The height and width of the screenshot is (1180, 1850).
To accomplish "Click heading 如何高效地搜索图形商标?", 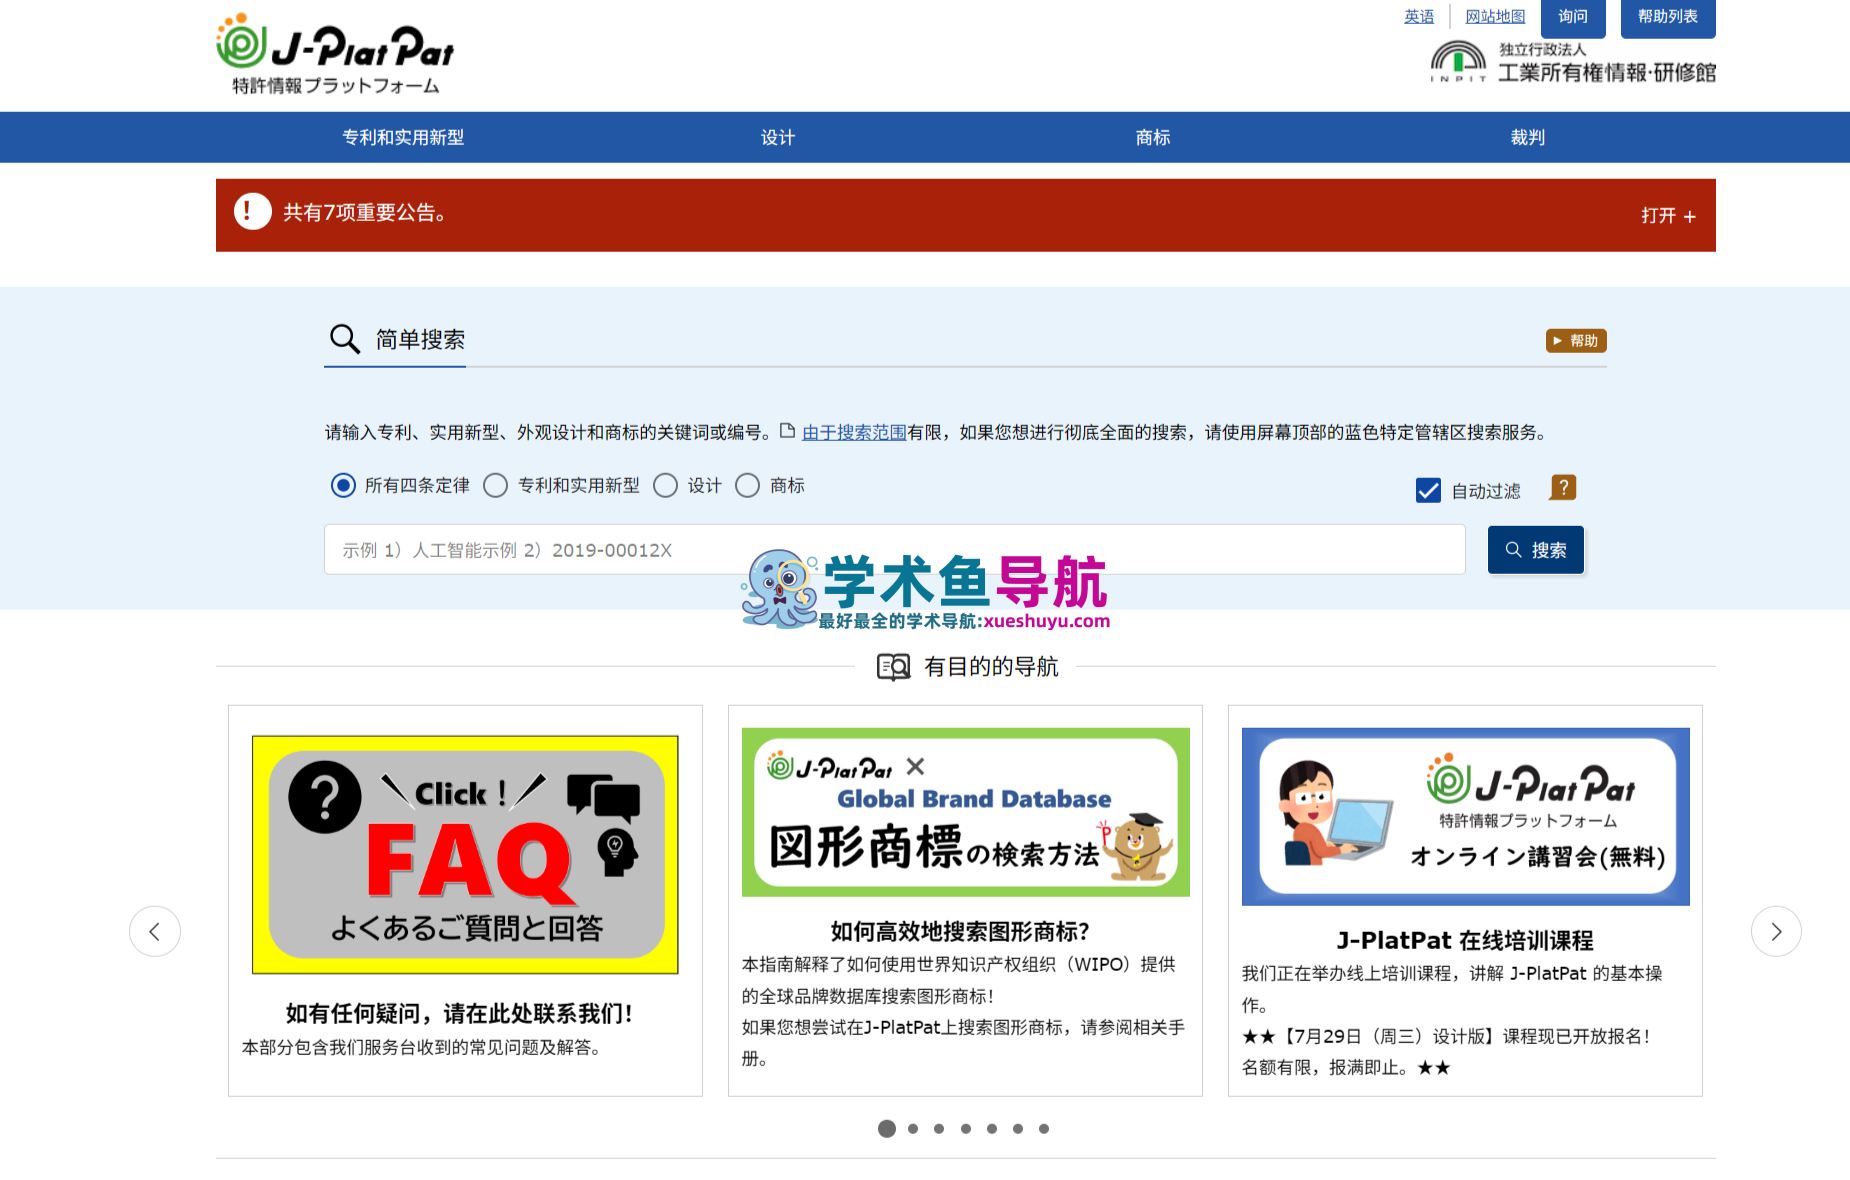I will coord(960,931).
